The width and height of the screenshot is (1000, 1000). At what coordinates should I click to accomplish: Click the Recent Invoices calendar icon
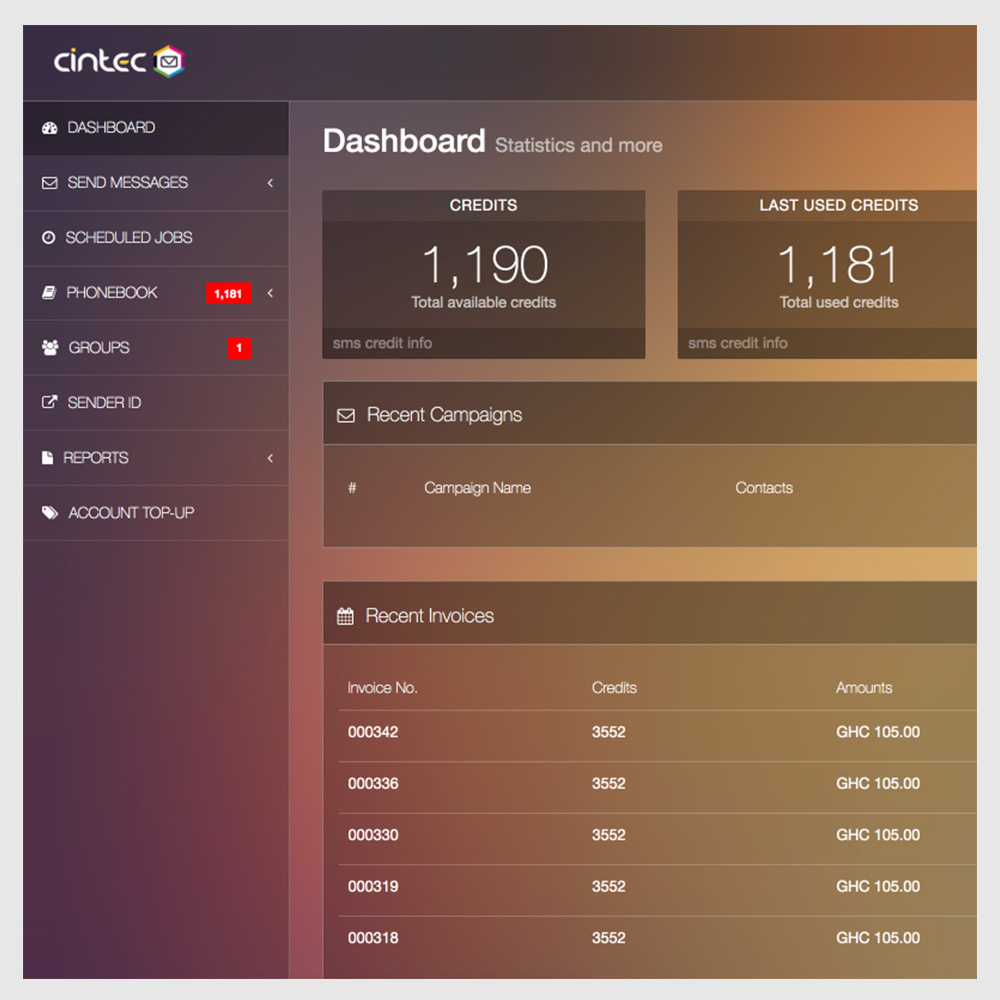coord(345,617)
